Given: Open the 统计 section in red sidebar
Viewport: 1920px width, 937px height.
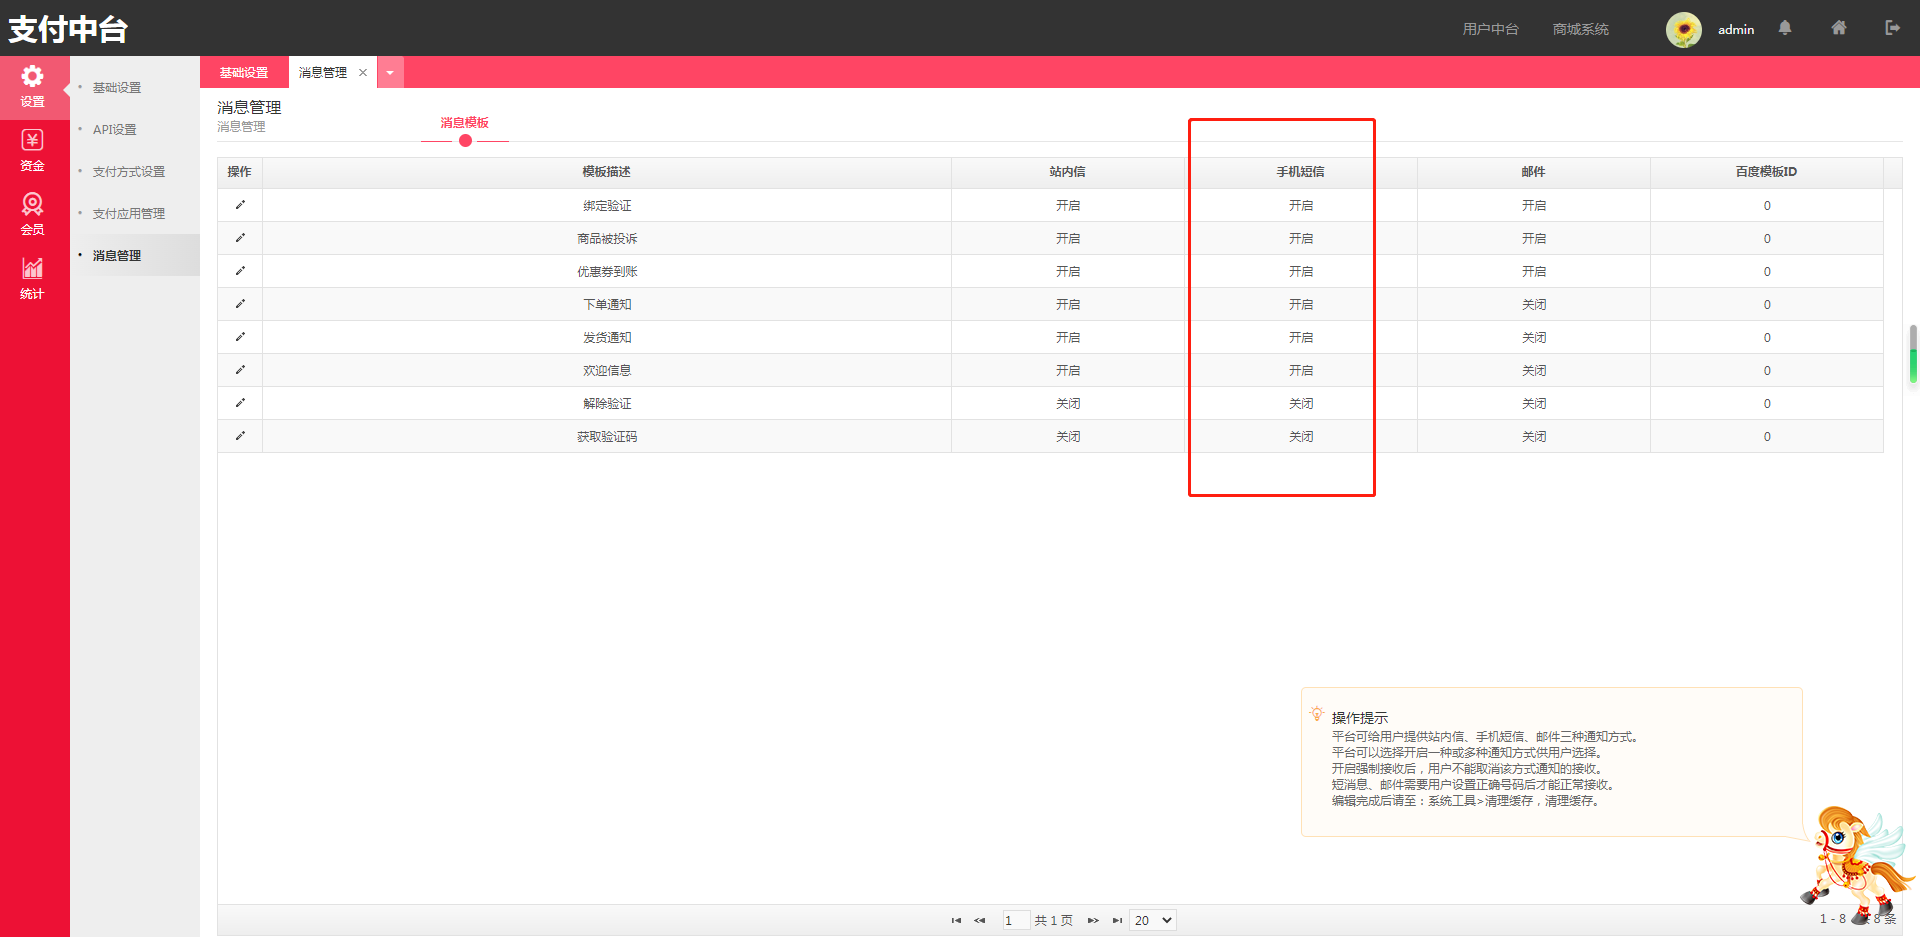Looking at the screenshot, I should [33, 279].
